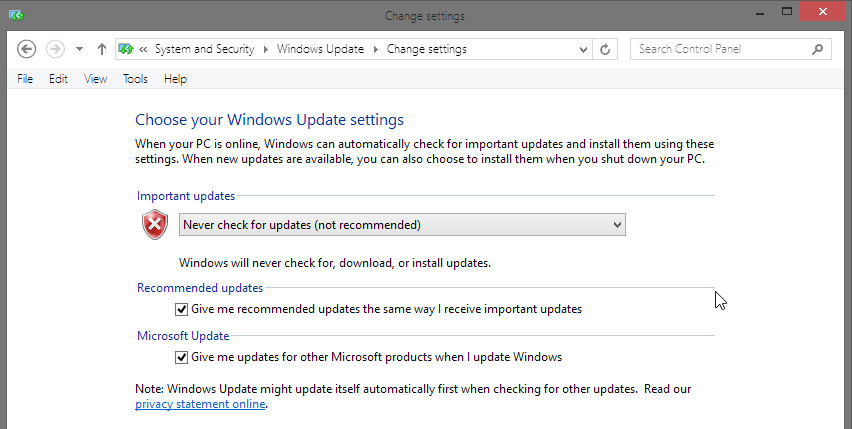Click the Back navigation arrow
The width and height of the screenshot is (852, 429).
point(27,49)
